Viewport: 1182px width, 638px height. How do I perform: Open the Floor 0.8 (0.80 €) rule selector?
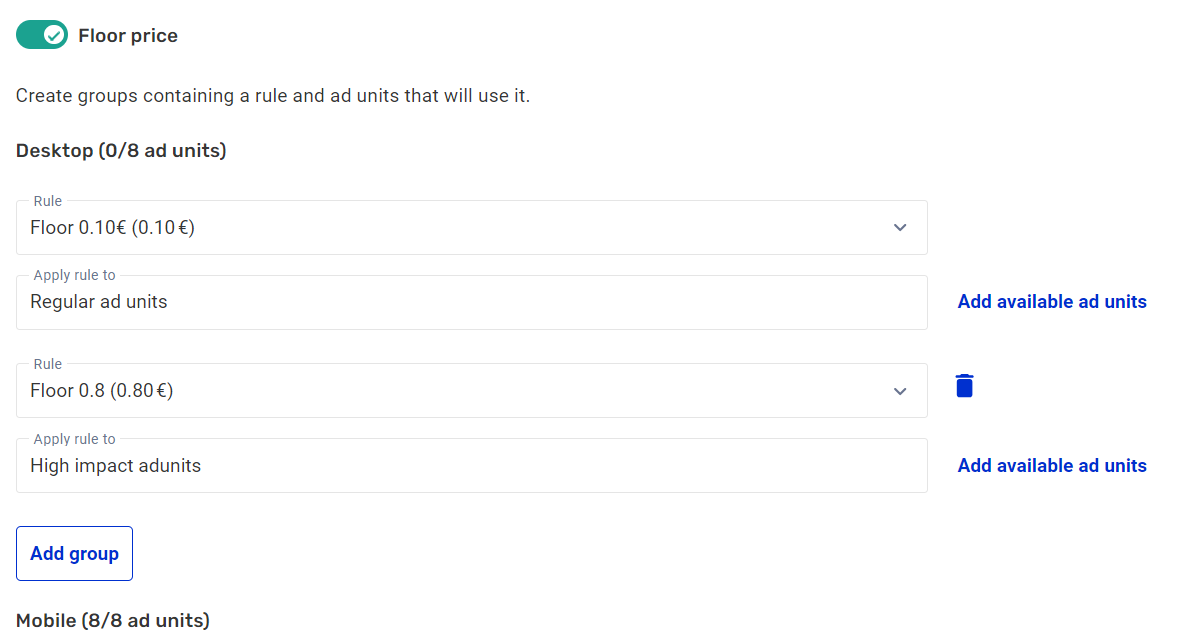[x=450, y=391]
